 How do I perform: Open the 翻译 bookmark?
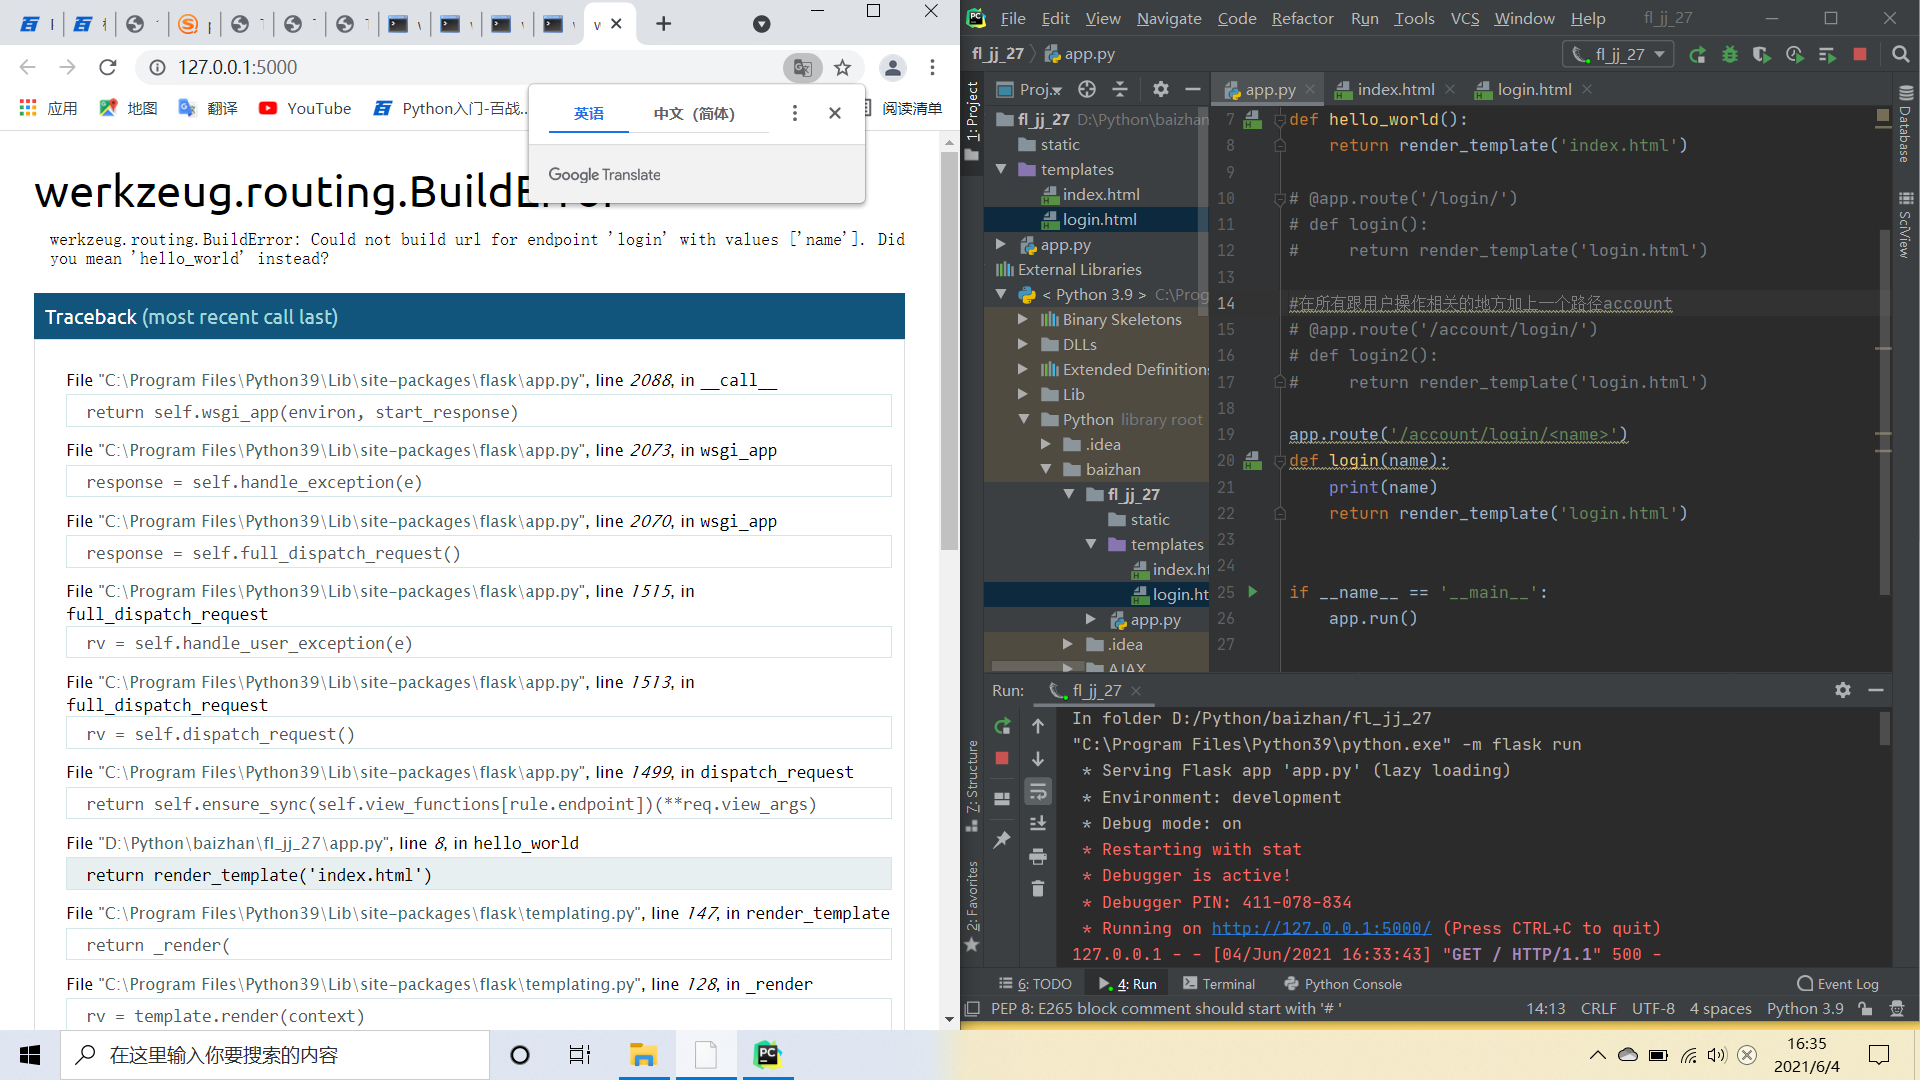pyautogui.click(x=208, y=108)
